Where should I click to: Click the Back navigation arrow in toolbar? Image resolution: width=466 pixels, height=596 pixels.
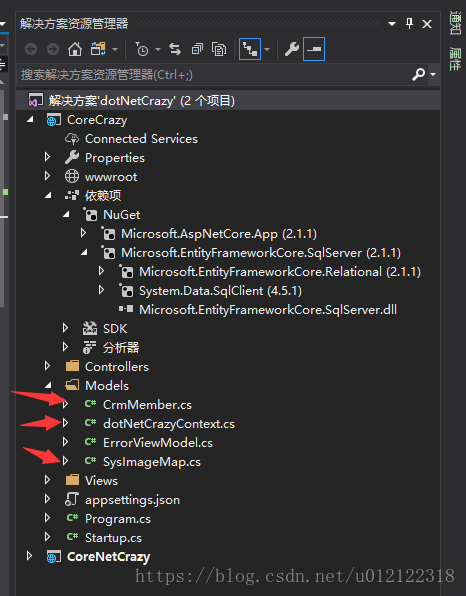(31, 49)
